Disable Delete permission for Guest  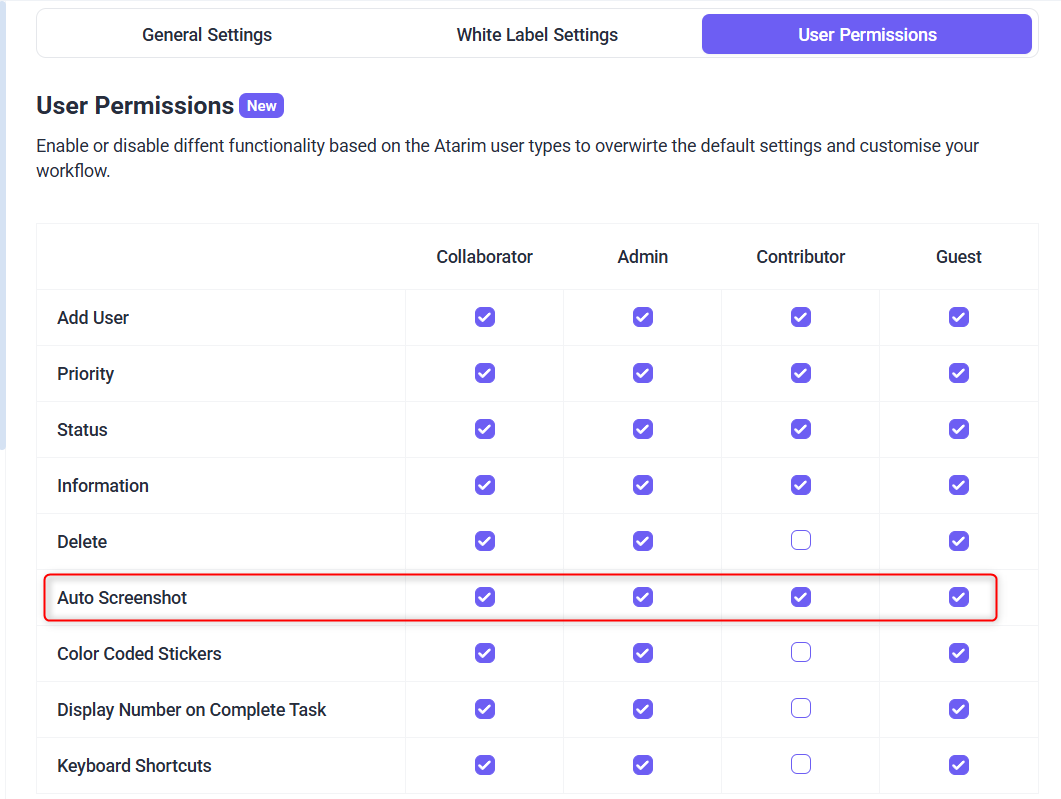click(959, 541)
